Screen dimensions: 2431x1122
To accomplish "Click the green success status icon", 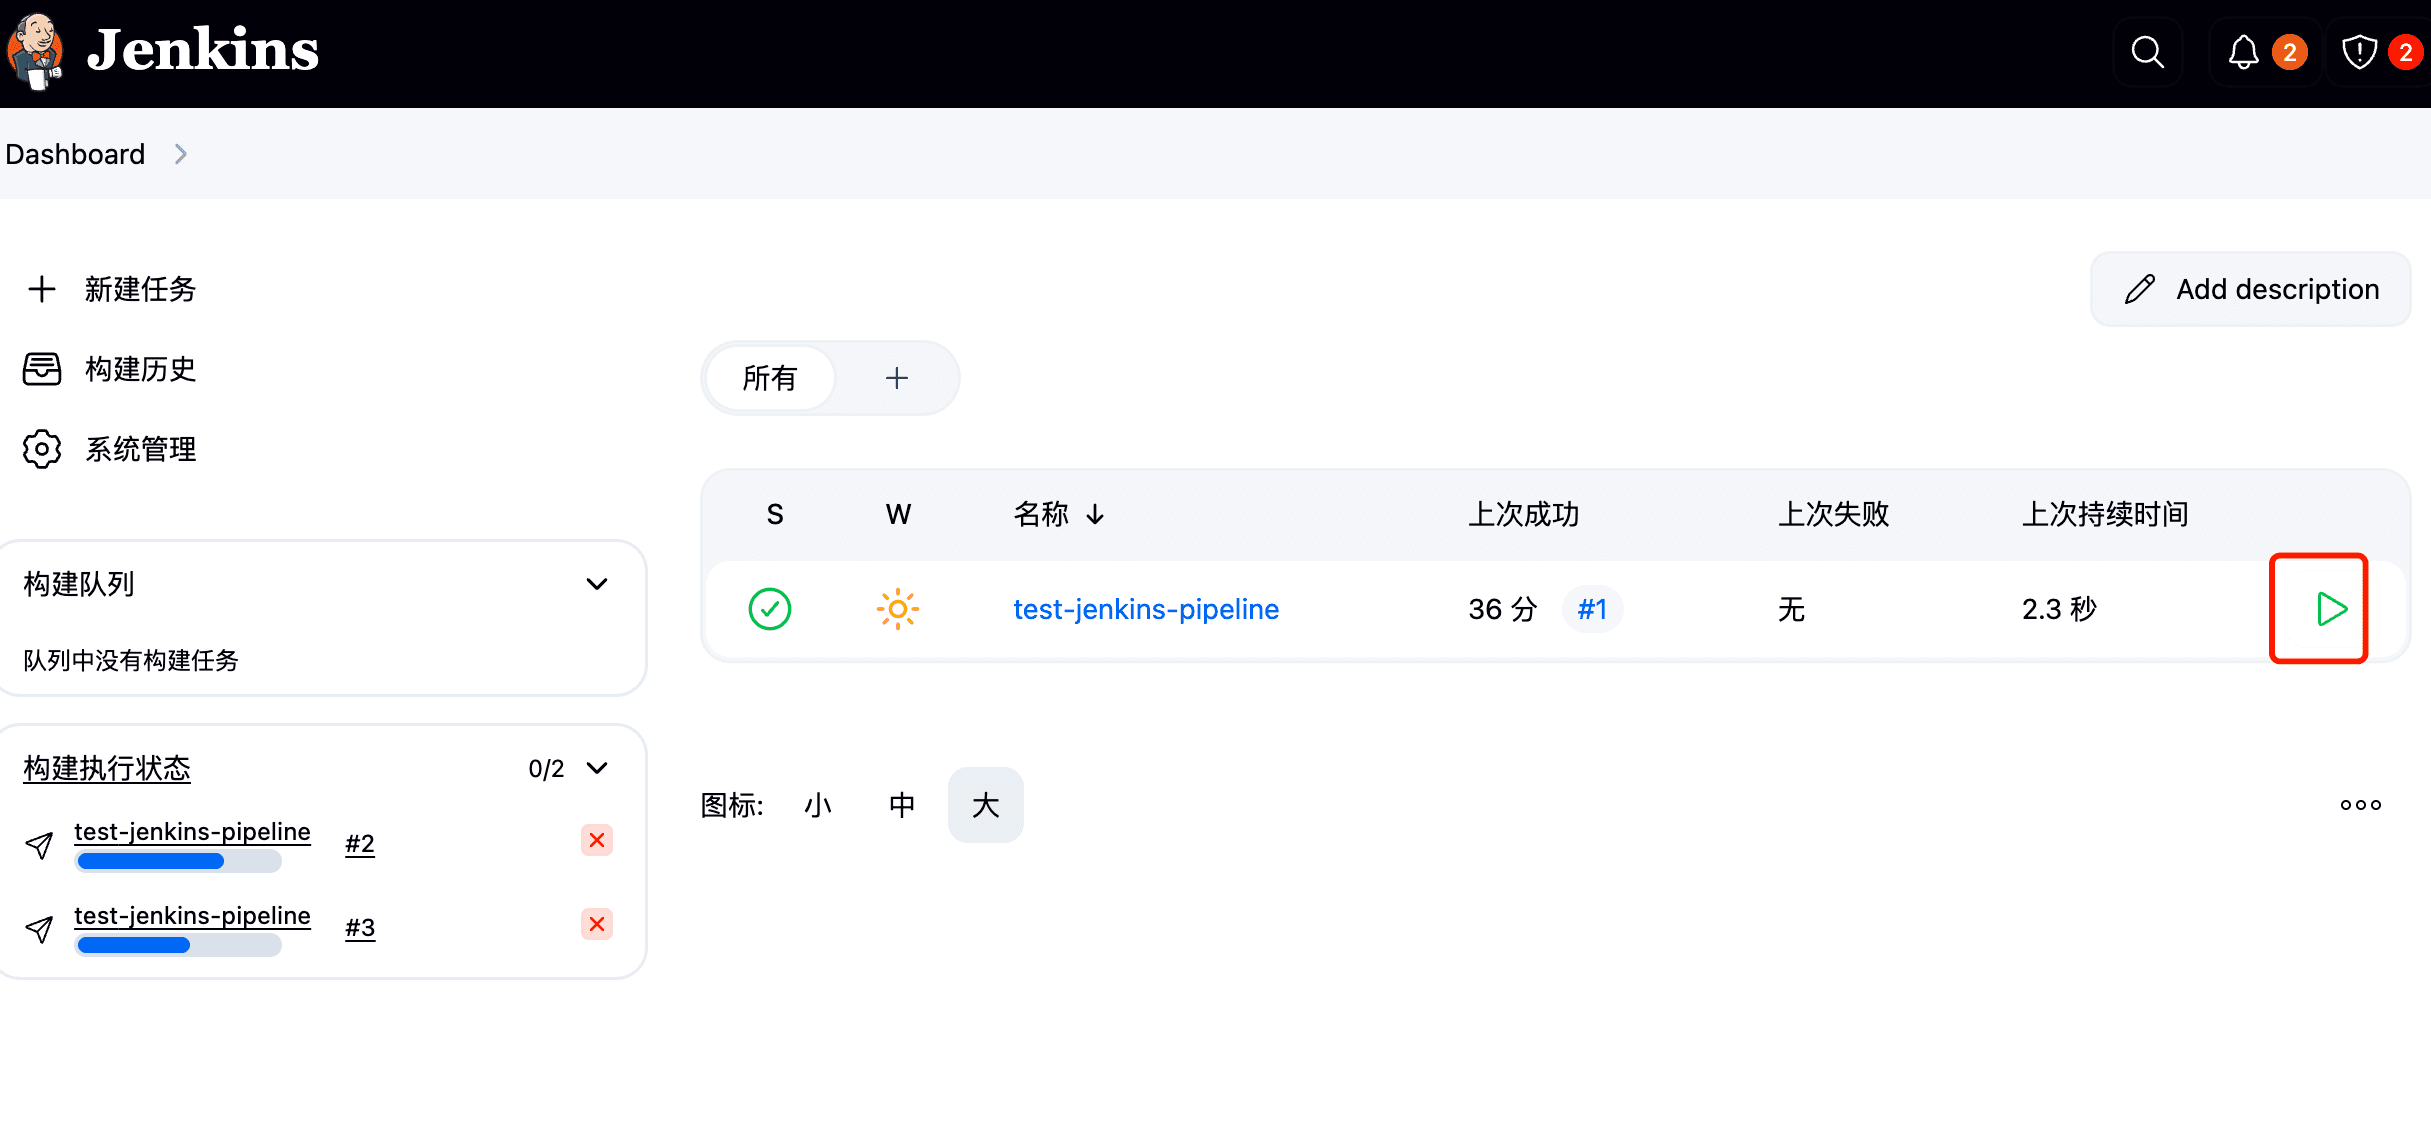I will click(770, 609).
